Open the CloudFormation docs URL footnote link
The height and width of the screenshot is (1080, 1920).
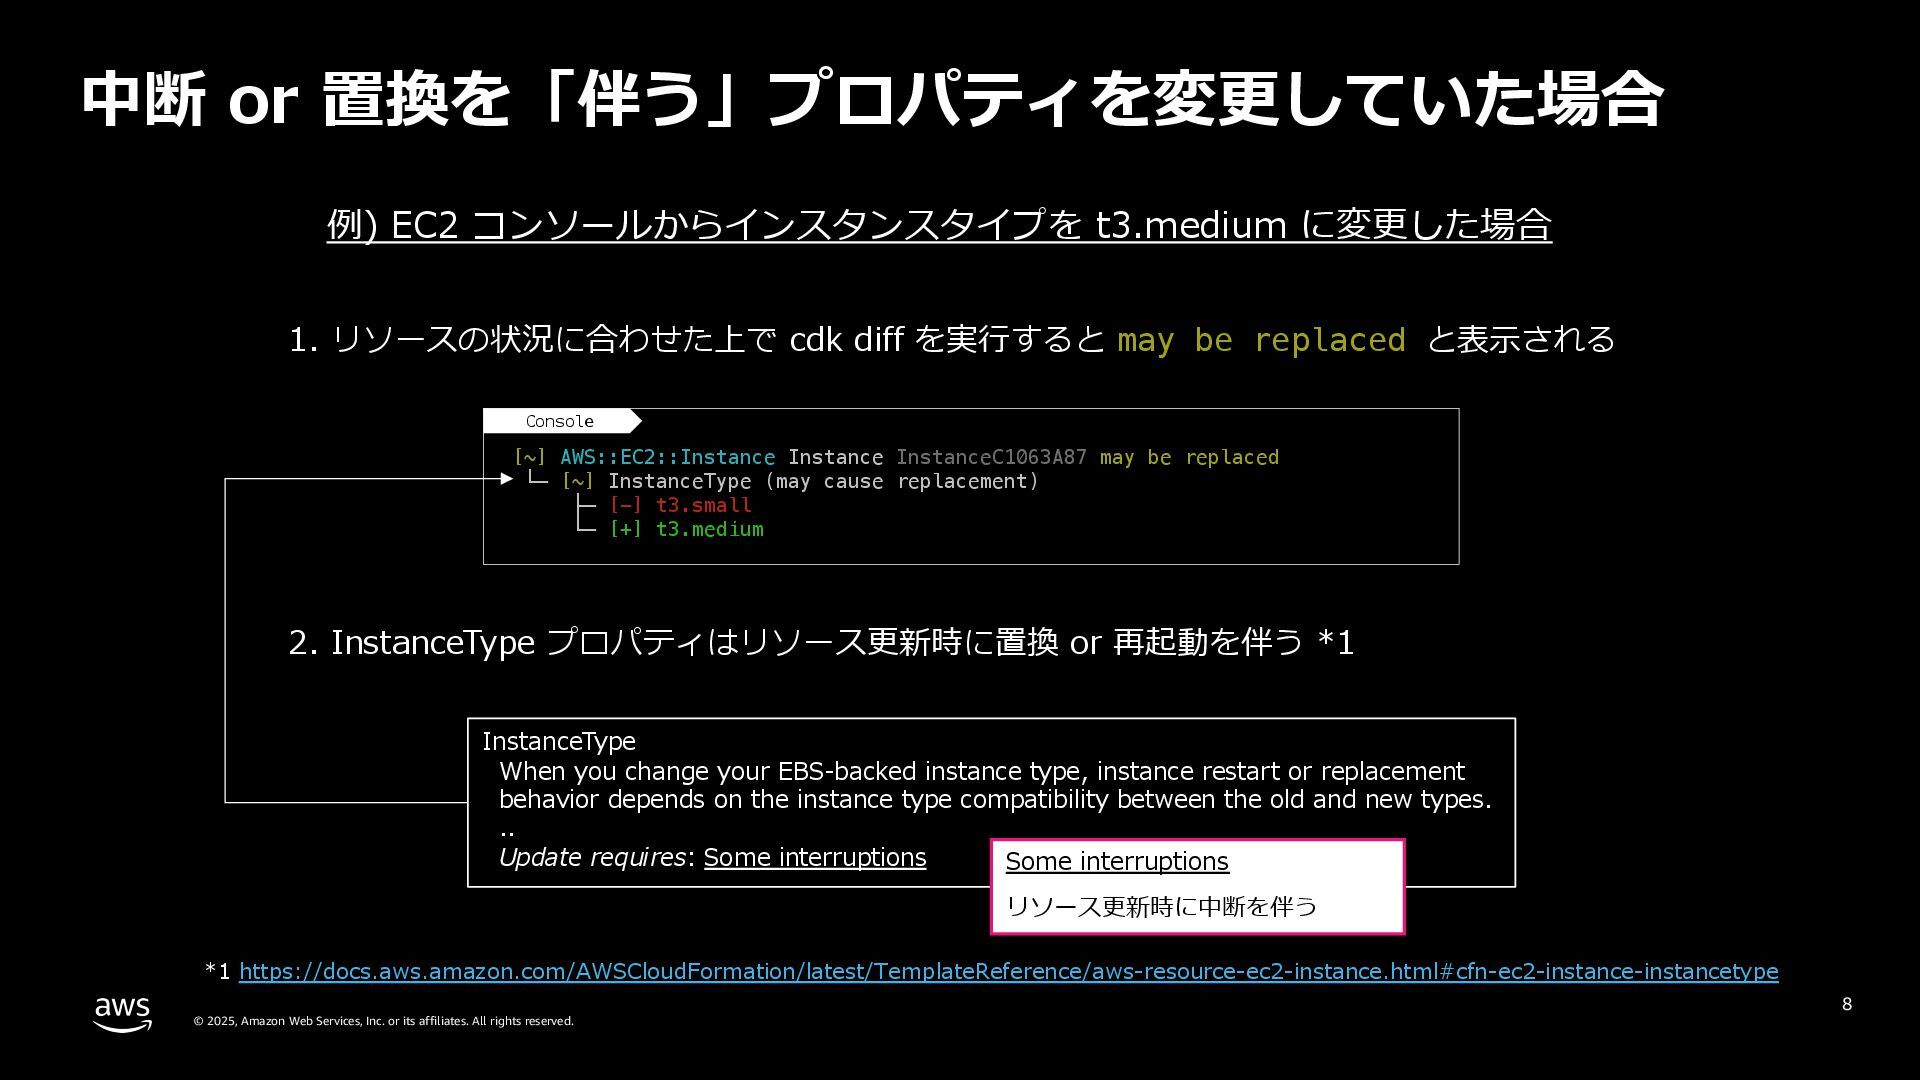tap(1008, 971)
